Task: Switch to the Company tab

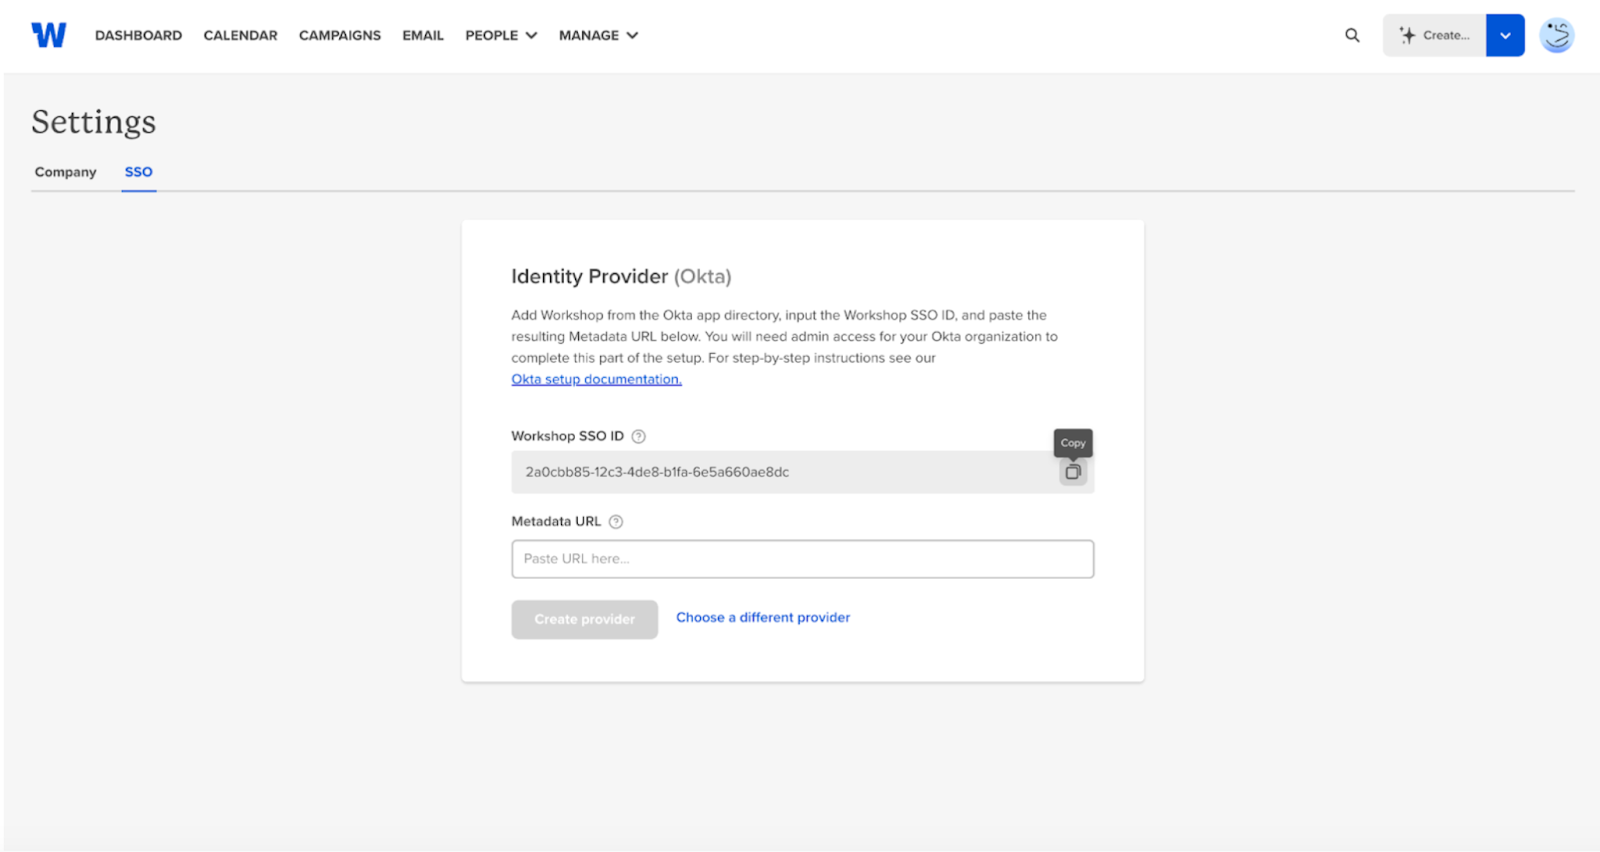Action: (66, 172)
